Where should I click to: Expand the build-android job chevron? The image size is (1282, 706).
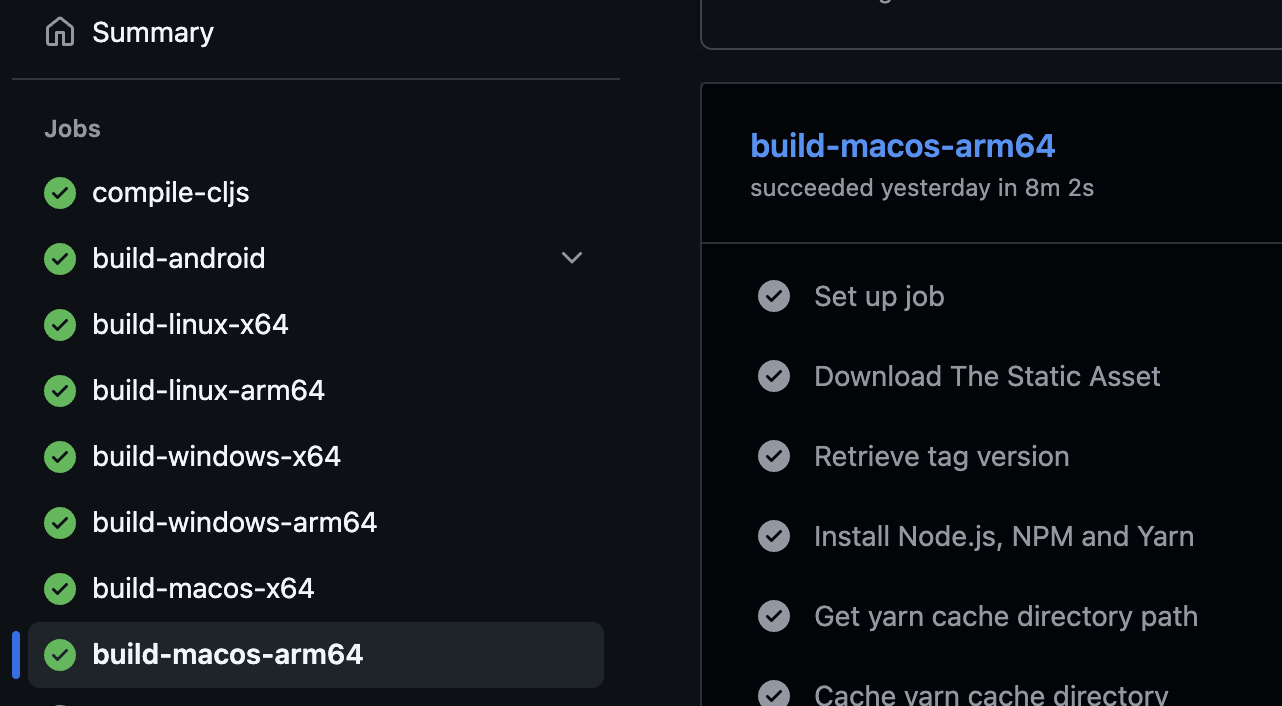572,258
